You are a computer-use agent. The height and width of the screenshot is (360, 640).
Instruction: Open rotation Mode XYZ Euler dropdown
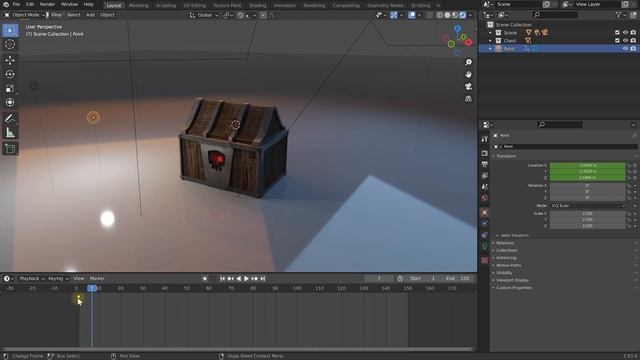click(587, 206)
